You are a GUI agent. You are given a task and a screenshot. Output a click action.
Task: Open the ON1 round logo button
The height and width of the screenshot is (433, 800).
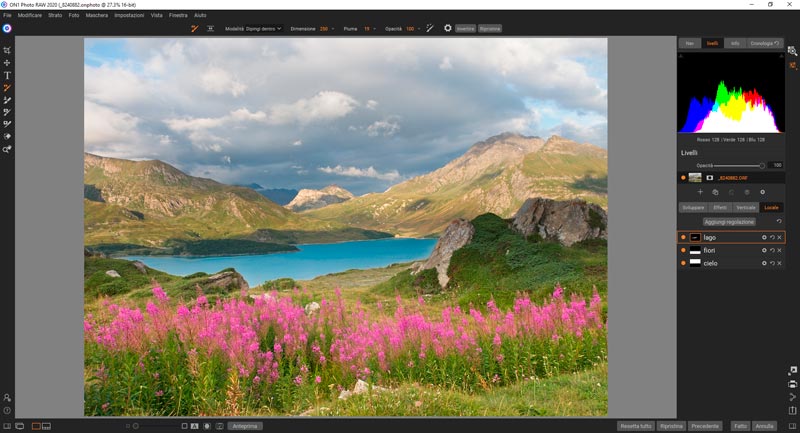coord(7,29)
